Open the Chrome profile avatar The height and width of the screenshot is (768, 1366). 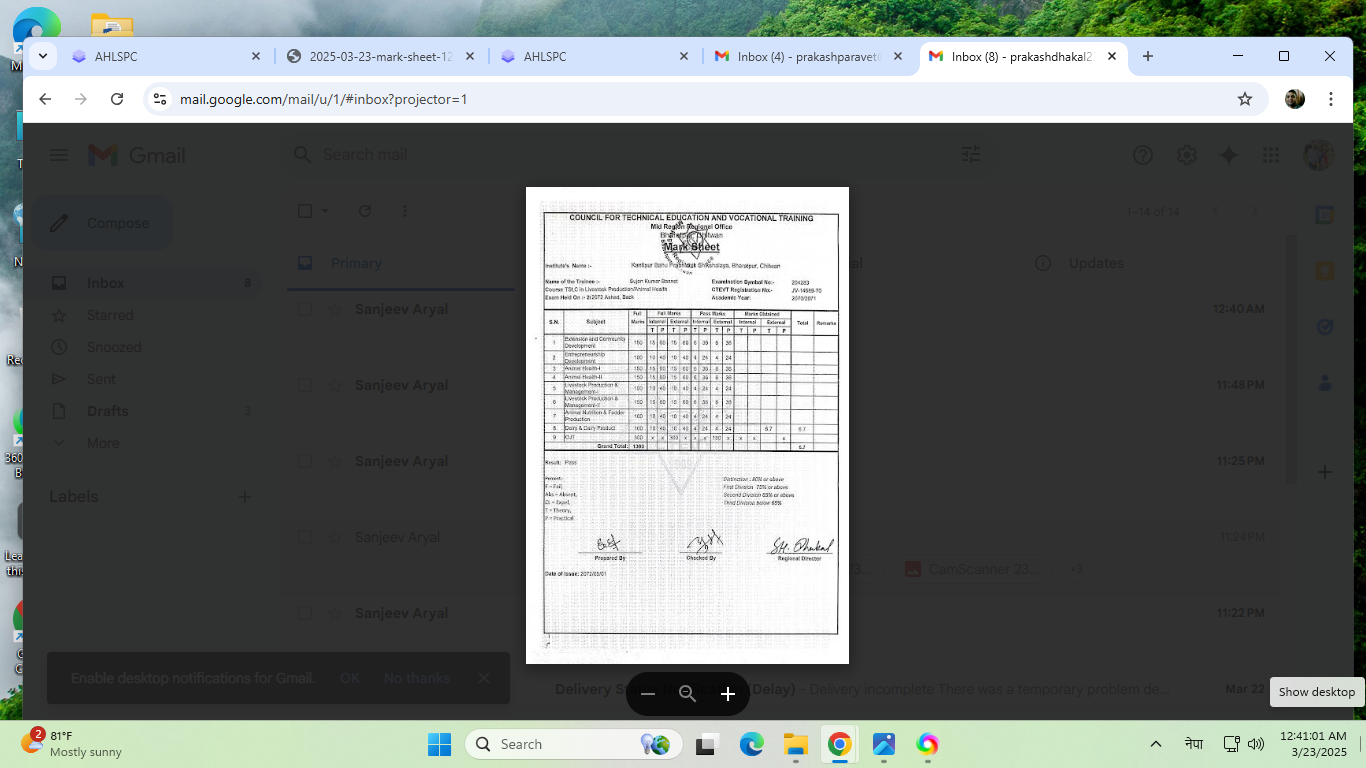pos(1295,99)
